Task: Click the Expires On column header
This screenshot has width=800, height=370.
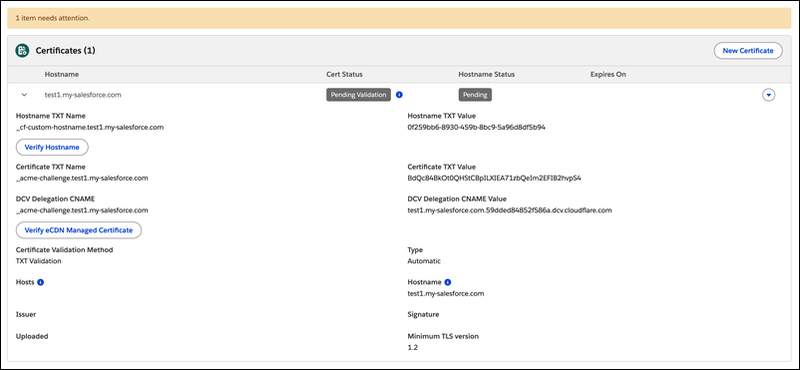Action: pos(608,75)
